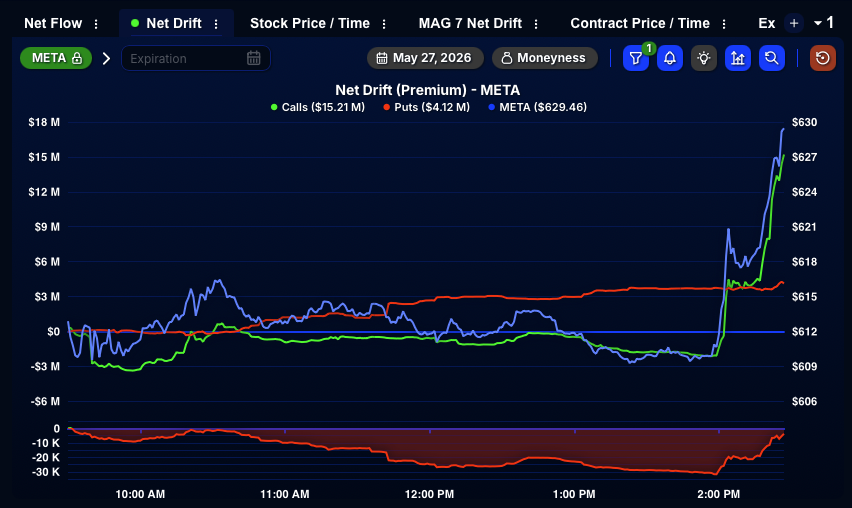Click the $18 M left axis label
The height and width of the screenshot is (508, 852).
44,122
